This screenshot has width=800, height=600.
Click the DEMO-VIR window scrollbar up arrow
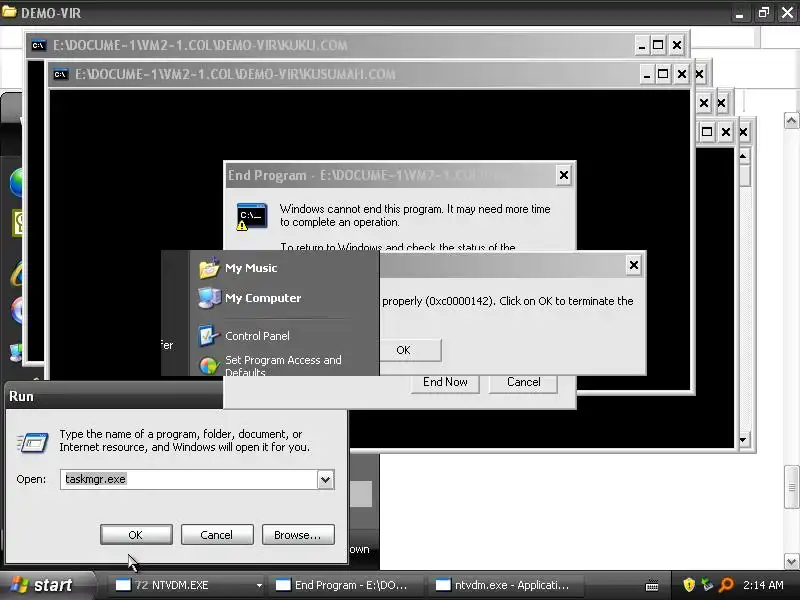pos(791,121)
